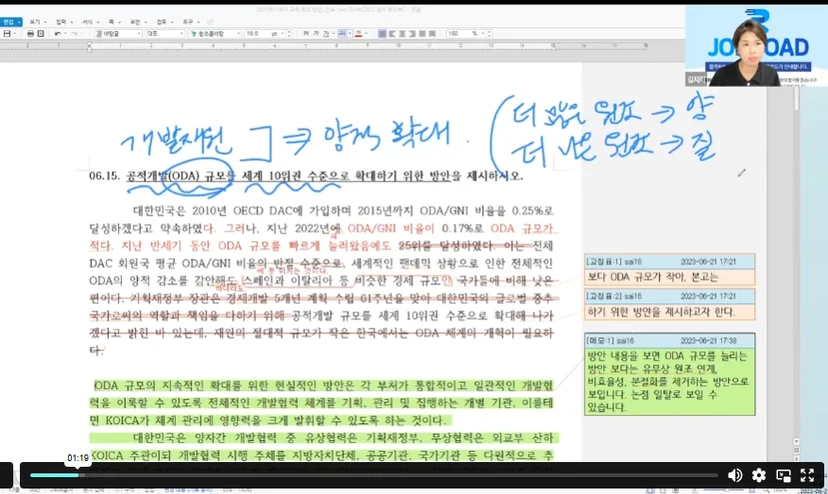
Task: Click the heading text starting 06.15.
Action: [306, 176]
